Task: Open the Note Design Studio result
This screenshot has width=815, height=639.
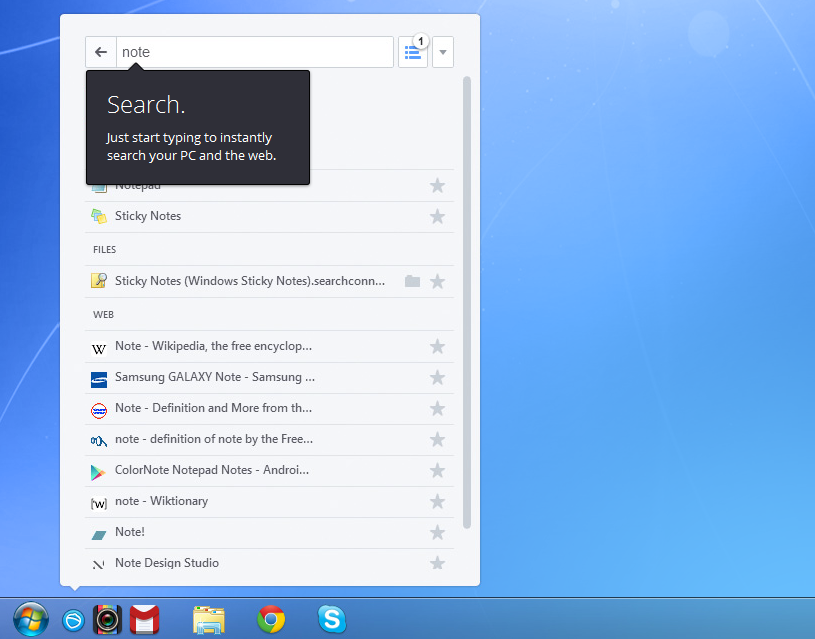Action: click(165, 563)
